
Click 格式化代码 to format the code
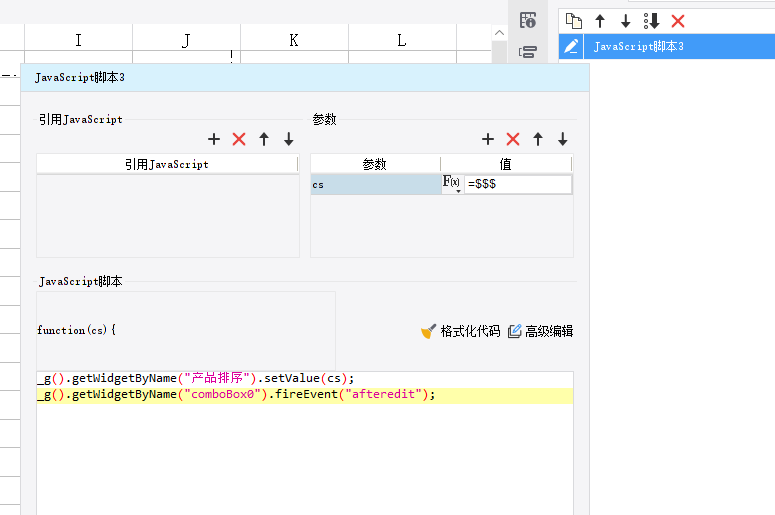coord(461,331)
